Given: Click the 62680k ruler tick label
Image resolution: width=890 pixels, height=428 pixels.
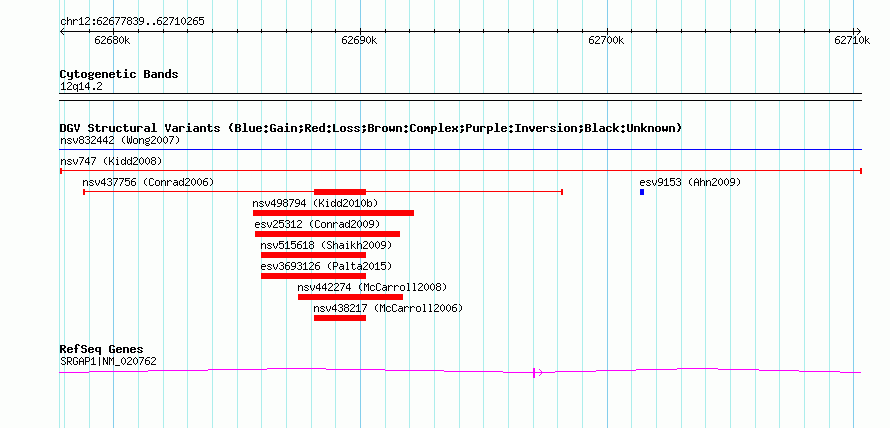Looking at the screenshot, I should pyautogui.click(x=112, y=40).
